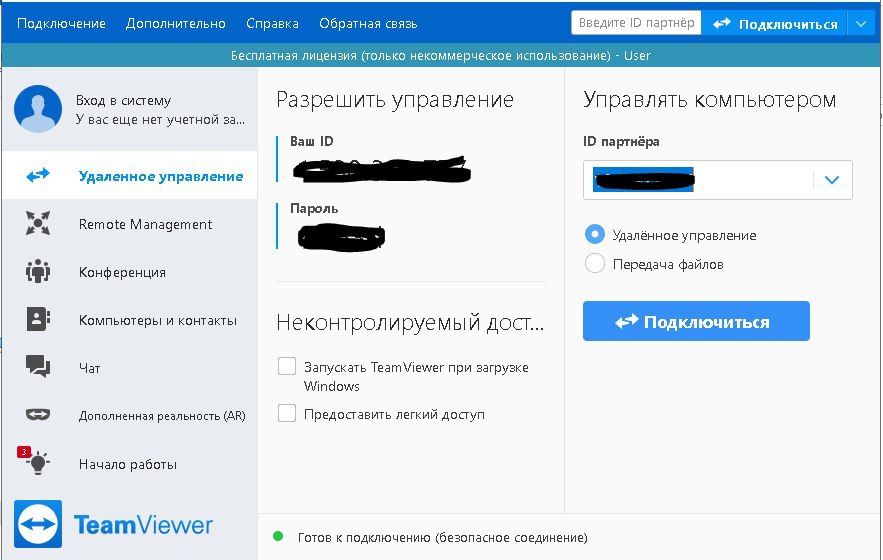
Task: Click the TeamViewer logo
Action: (113, 524)
